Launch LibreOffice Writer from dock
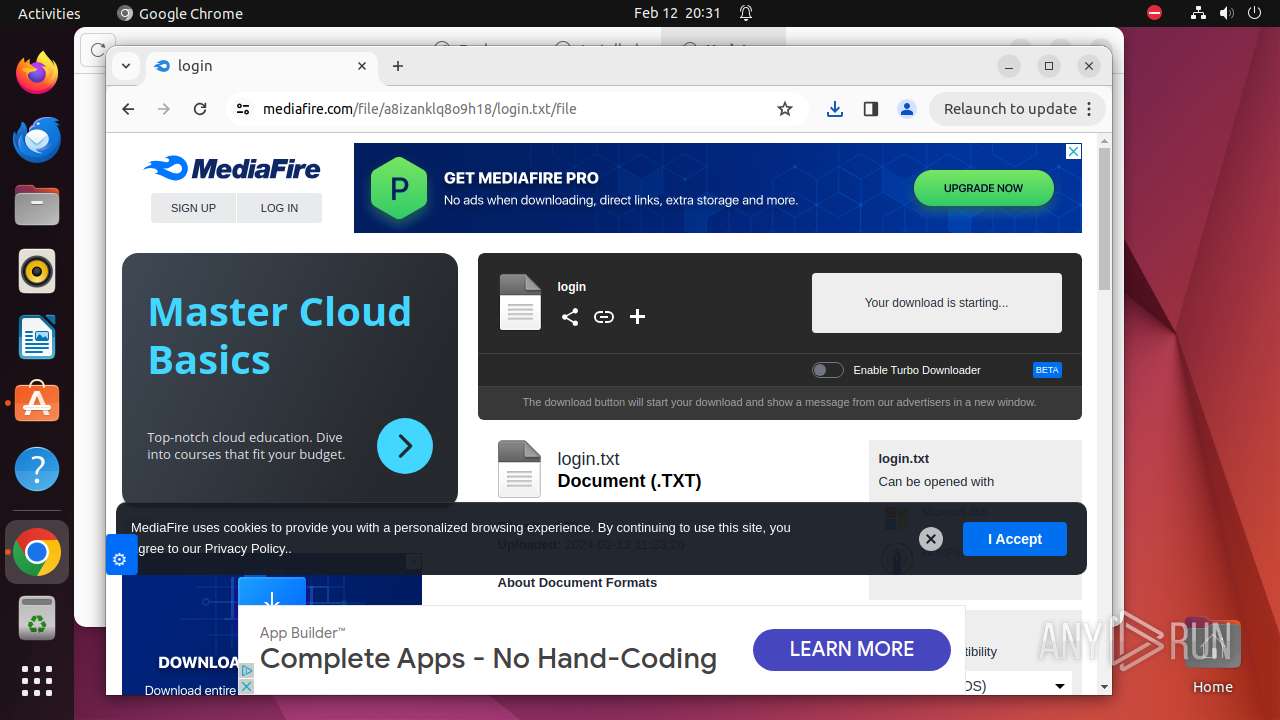Viewport: 1280px width, 720px height. click(x=37, y=337)
